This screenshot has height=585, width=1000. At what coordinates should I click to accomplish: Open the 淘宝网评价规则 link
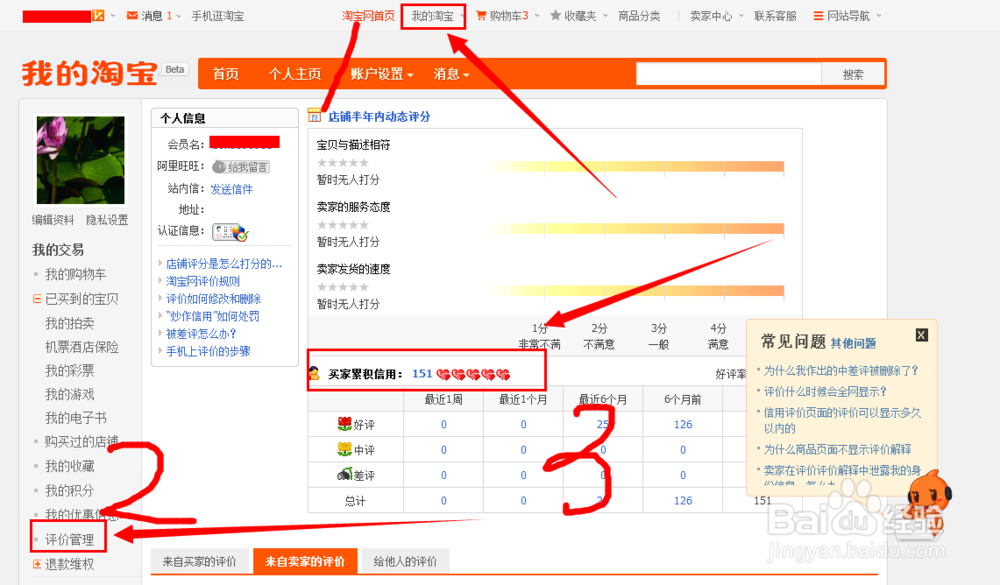[205, 280]
